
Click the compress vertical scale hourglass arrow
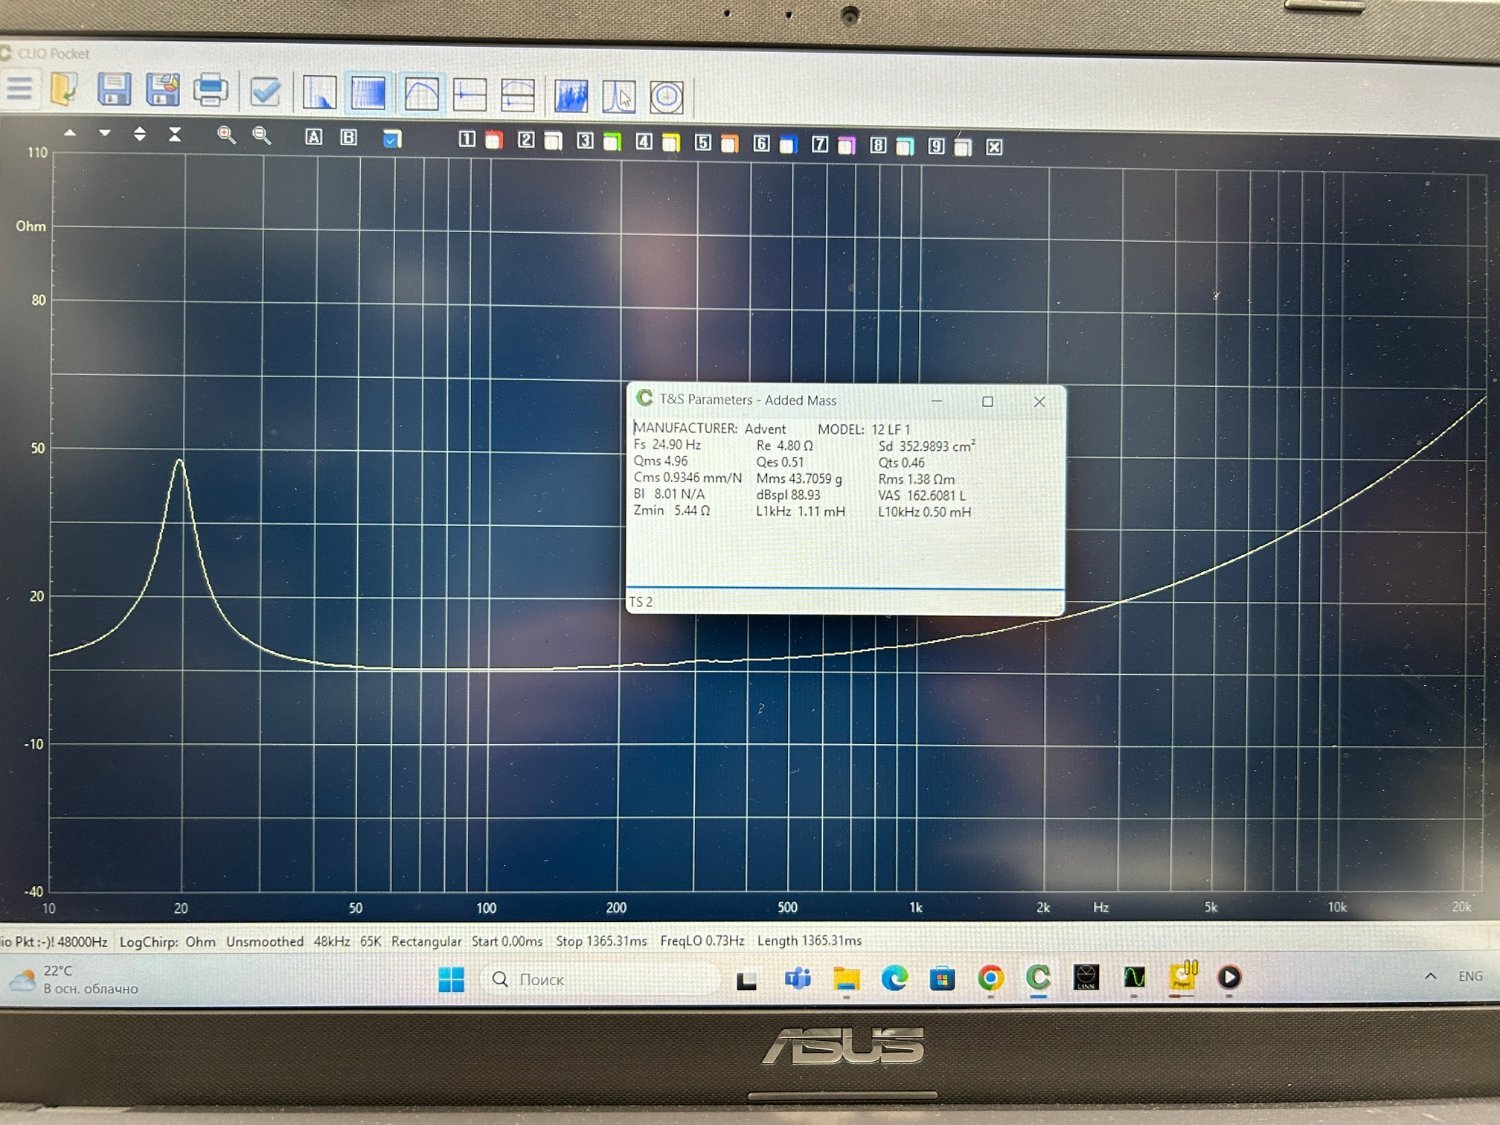[175, 134]
